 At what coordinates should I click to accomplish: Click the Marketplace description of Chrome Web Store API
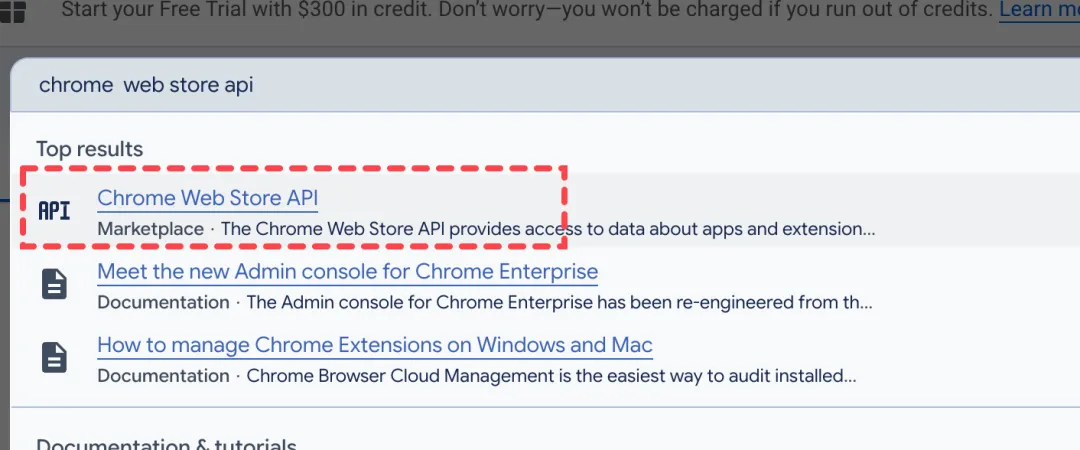tap(486, 229)
